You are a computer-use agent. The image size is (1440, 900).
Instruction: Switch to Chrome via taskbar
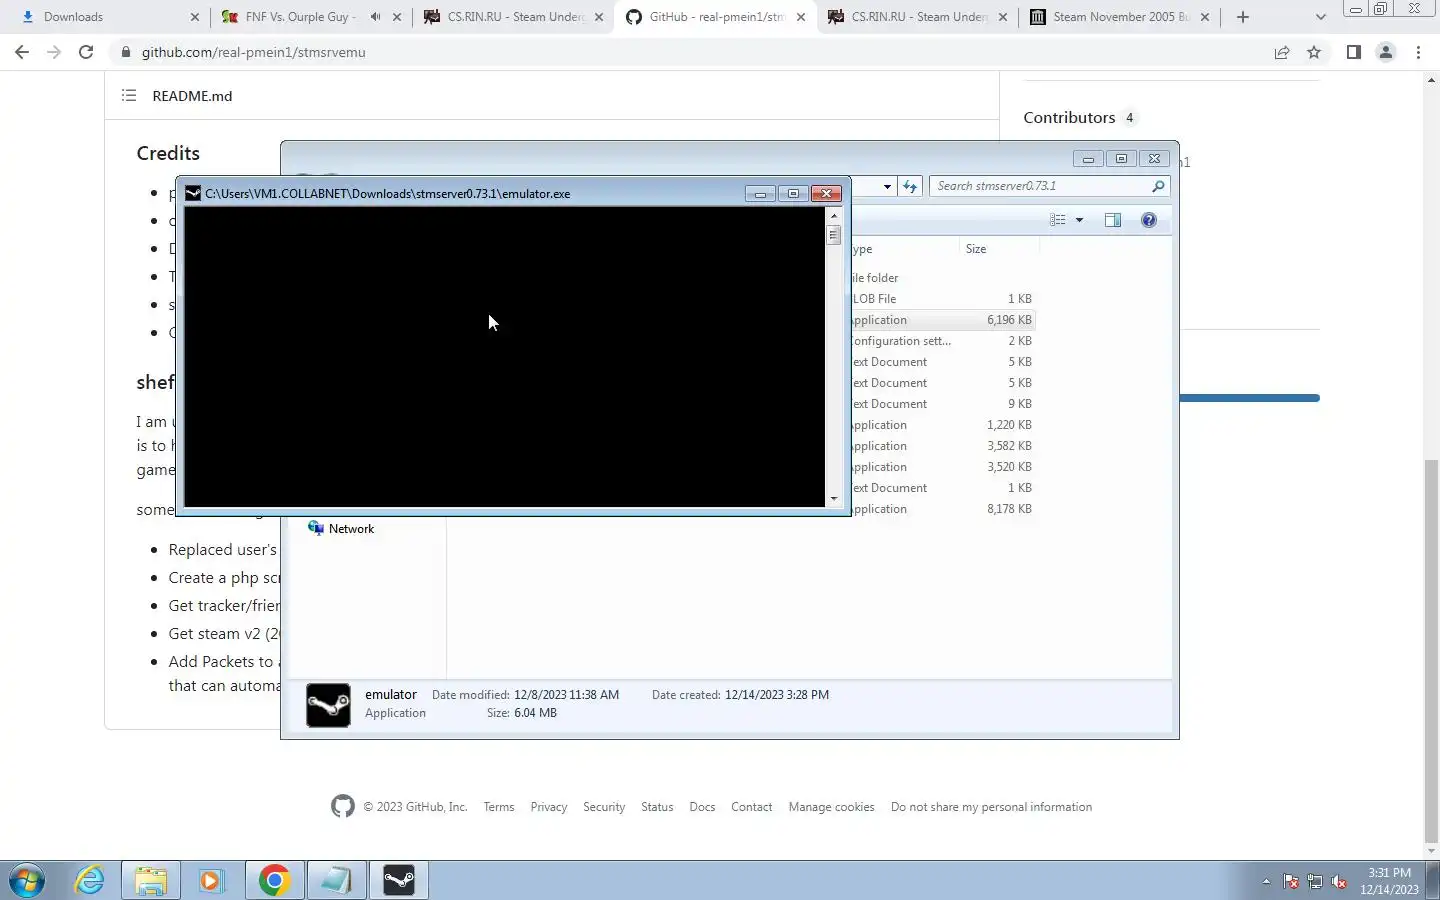click(274, 881)
